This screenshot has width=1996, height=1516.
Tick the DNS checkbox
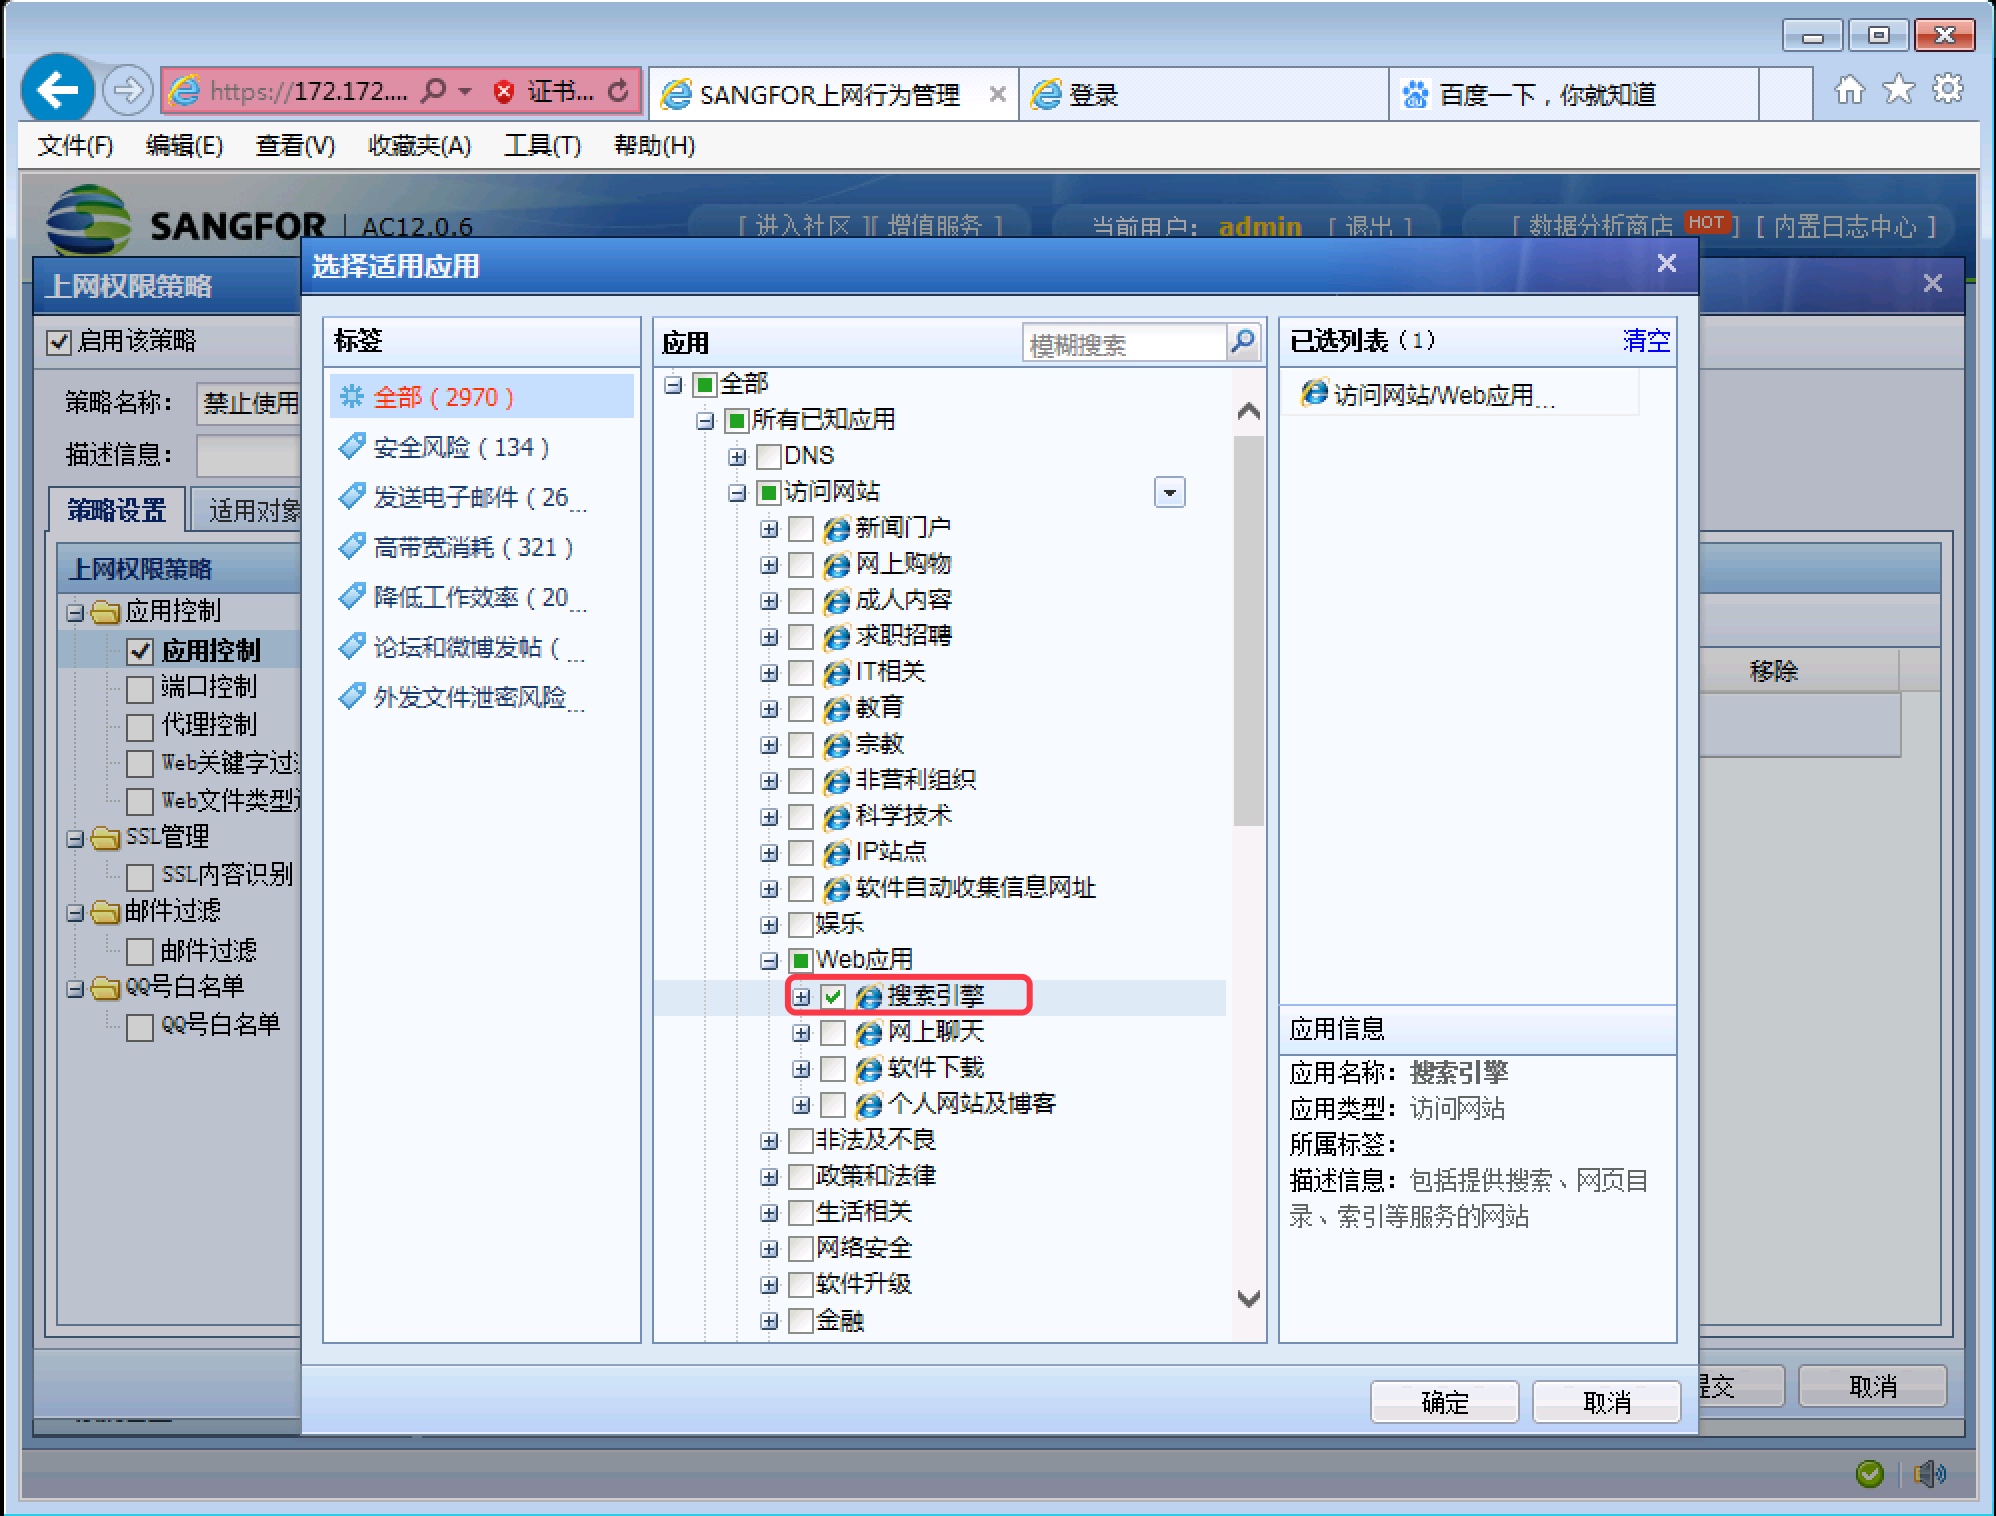(x=769, y=456)
